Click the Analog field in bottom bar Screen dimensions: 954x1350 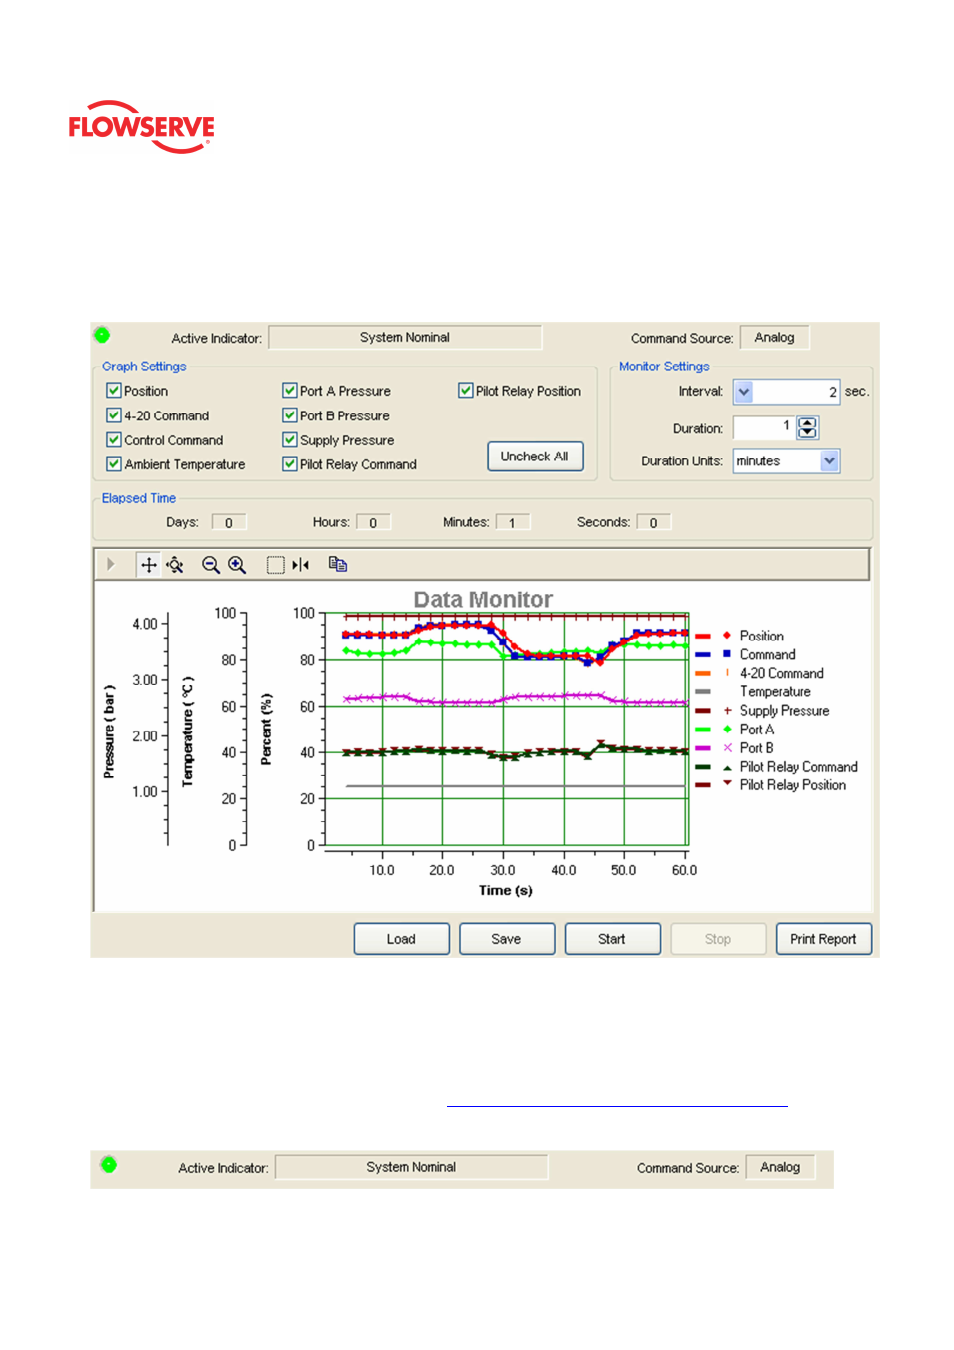tap(780, 1167)
